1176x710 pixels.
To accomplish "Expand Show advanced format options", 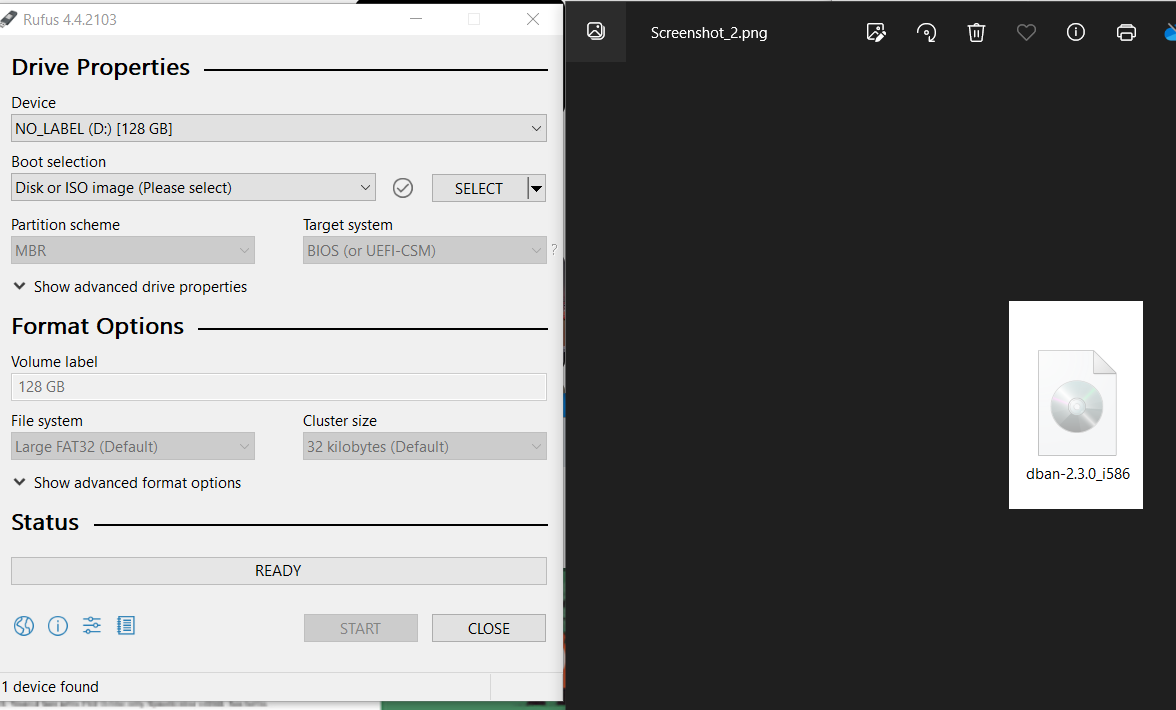I will point(127,483).
